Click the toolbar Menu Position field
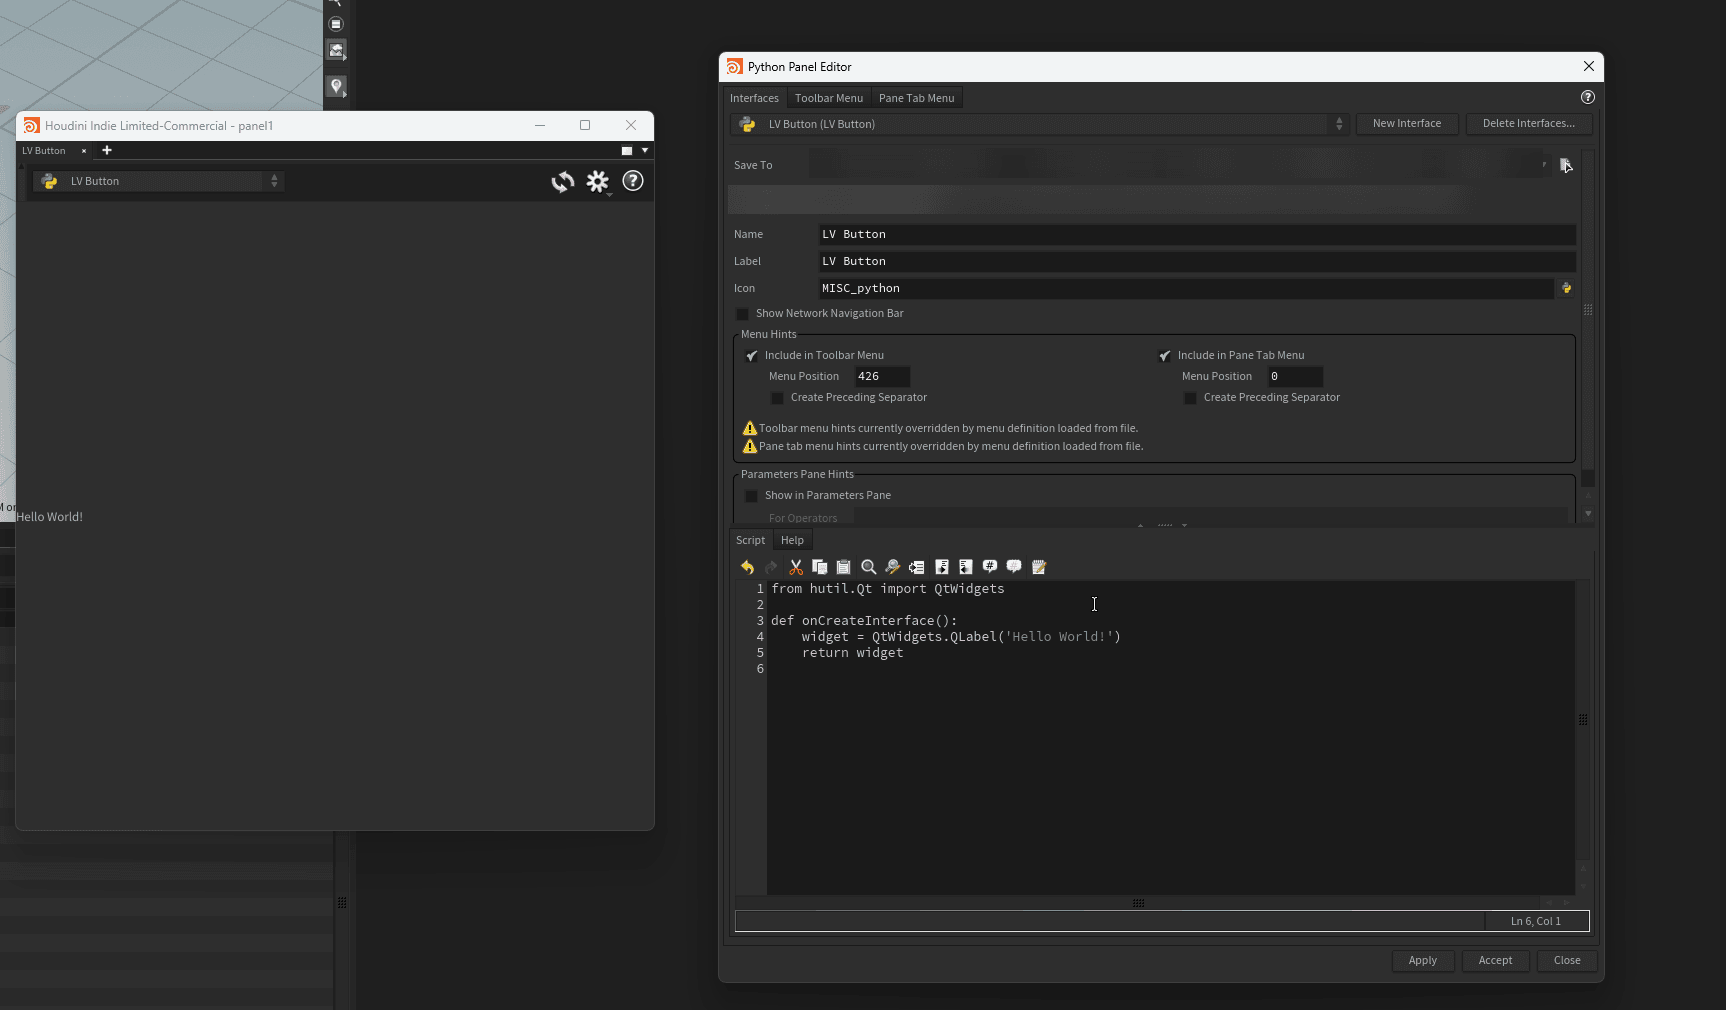 [882, 377]
